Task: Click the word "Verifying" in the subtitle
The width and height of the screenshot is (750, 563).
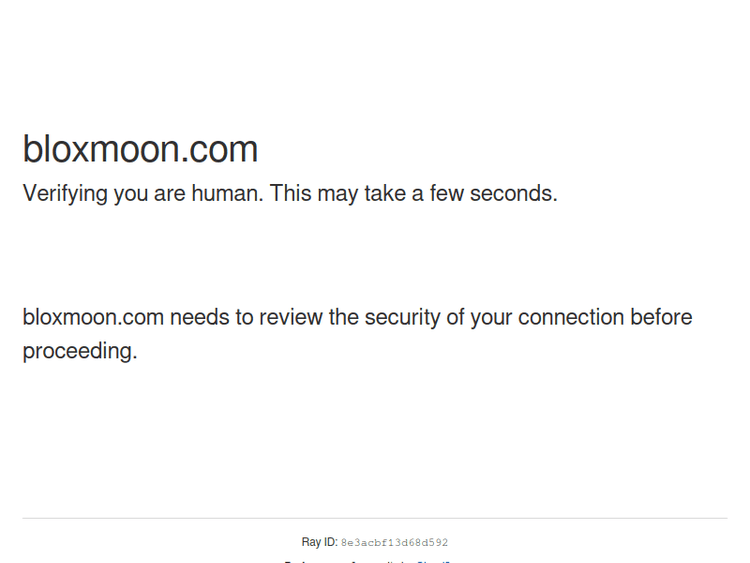Action: (x=65, y=193)
